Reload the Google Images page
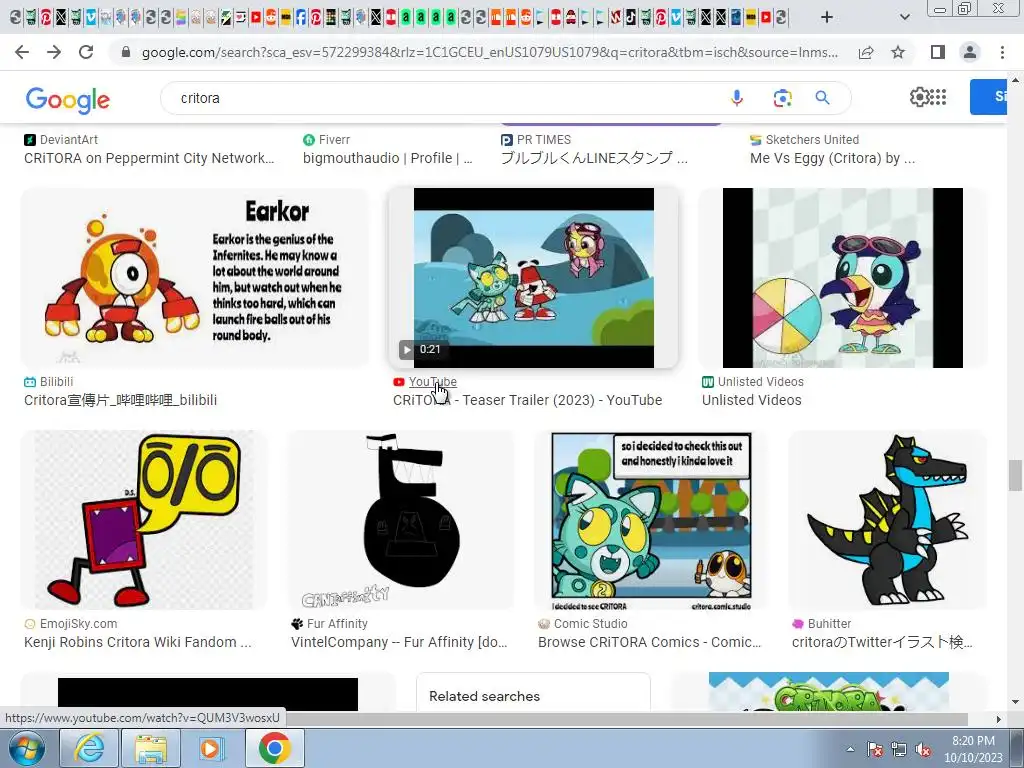 tap(86, 52)
